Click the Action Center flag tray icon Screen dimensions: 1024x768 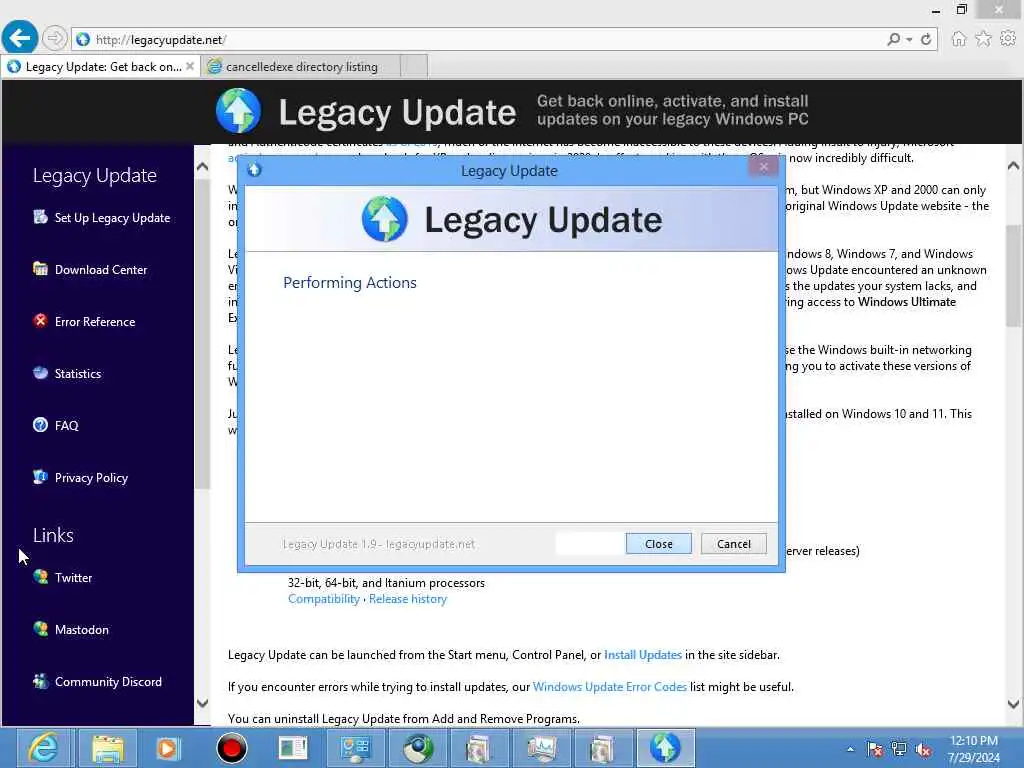(x=874, y=750)
